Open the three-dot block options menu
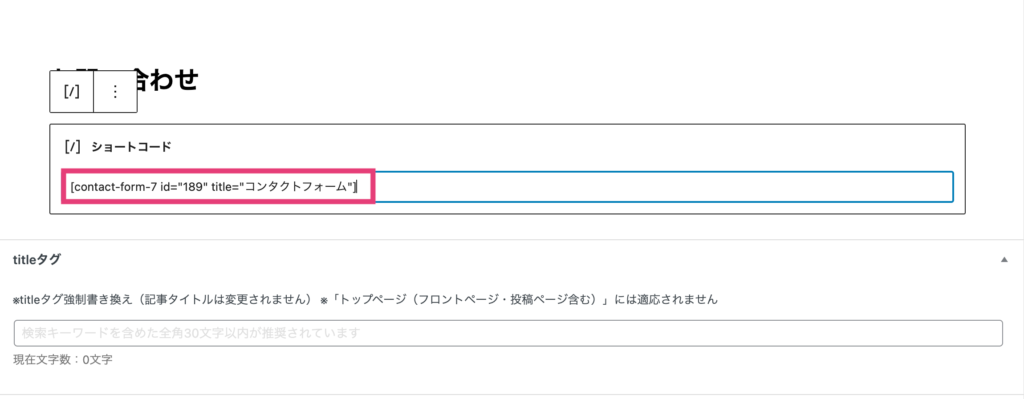Image resolution: width=1024 pixels, height=399 pixels. [116, 91]
